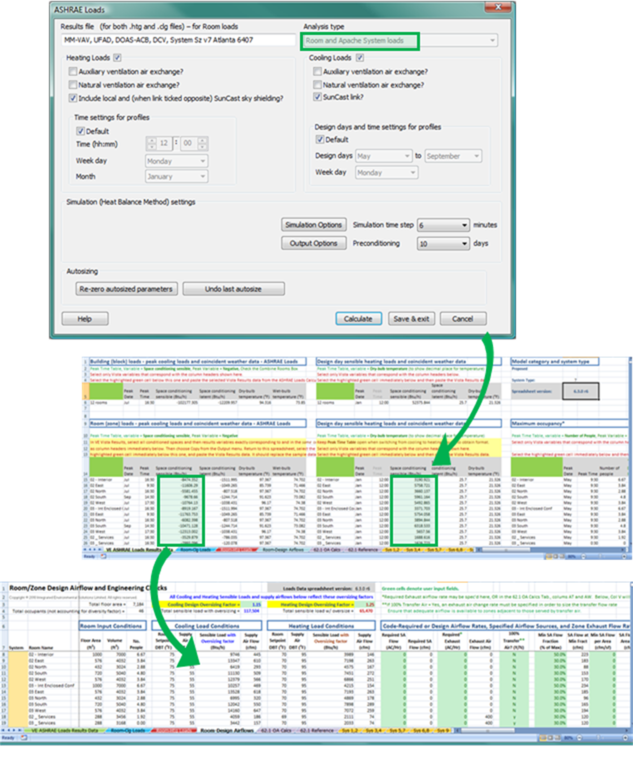Disable the SunCast link checkbox
Screen dimensions: 633x766
pyautogui.click(x=315, y=98)
